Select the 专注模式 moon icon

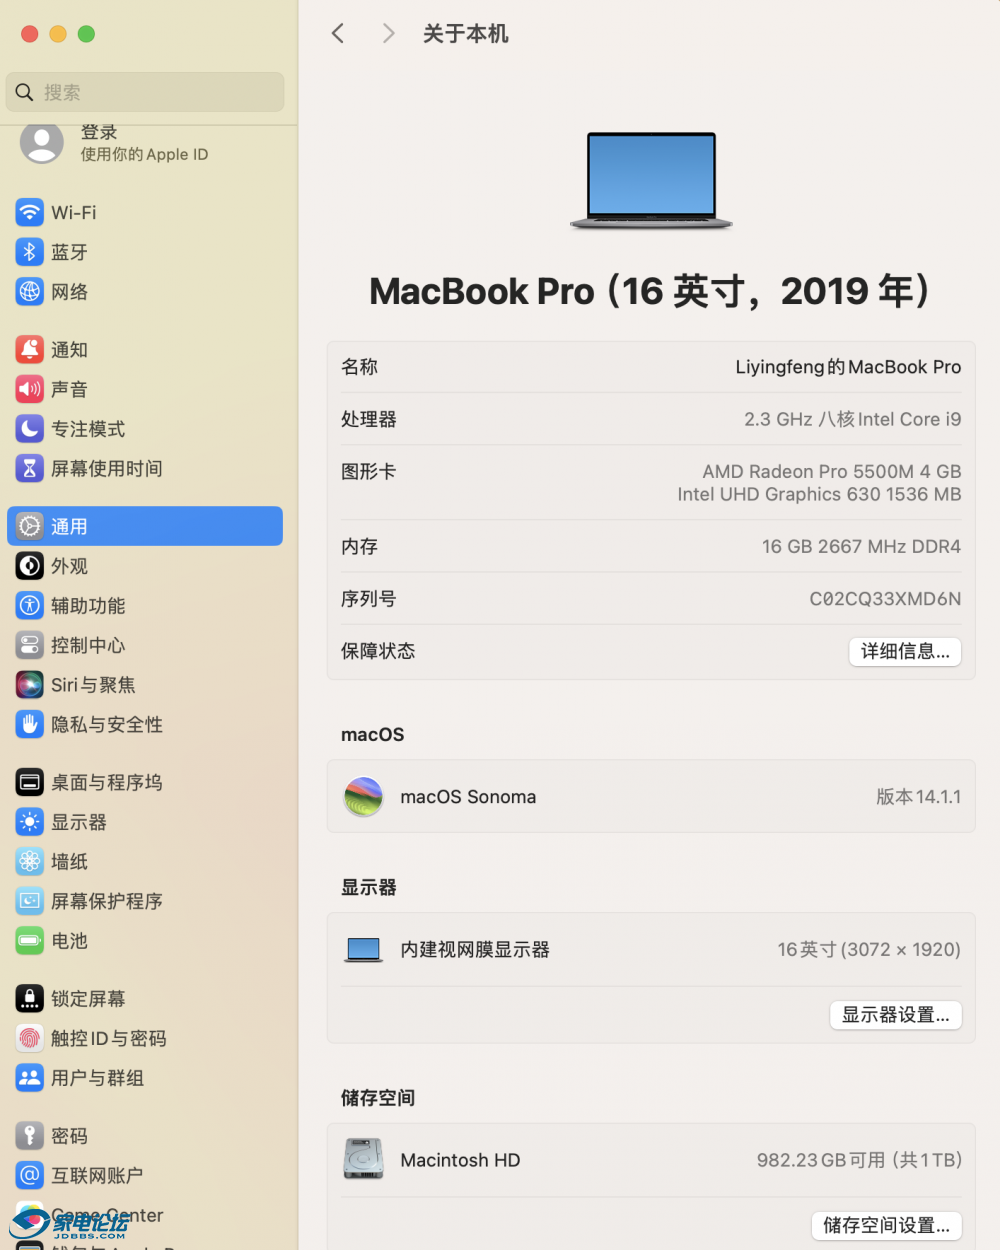pyautogui.click(x=30, y=429)
